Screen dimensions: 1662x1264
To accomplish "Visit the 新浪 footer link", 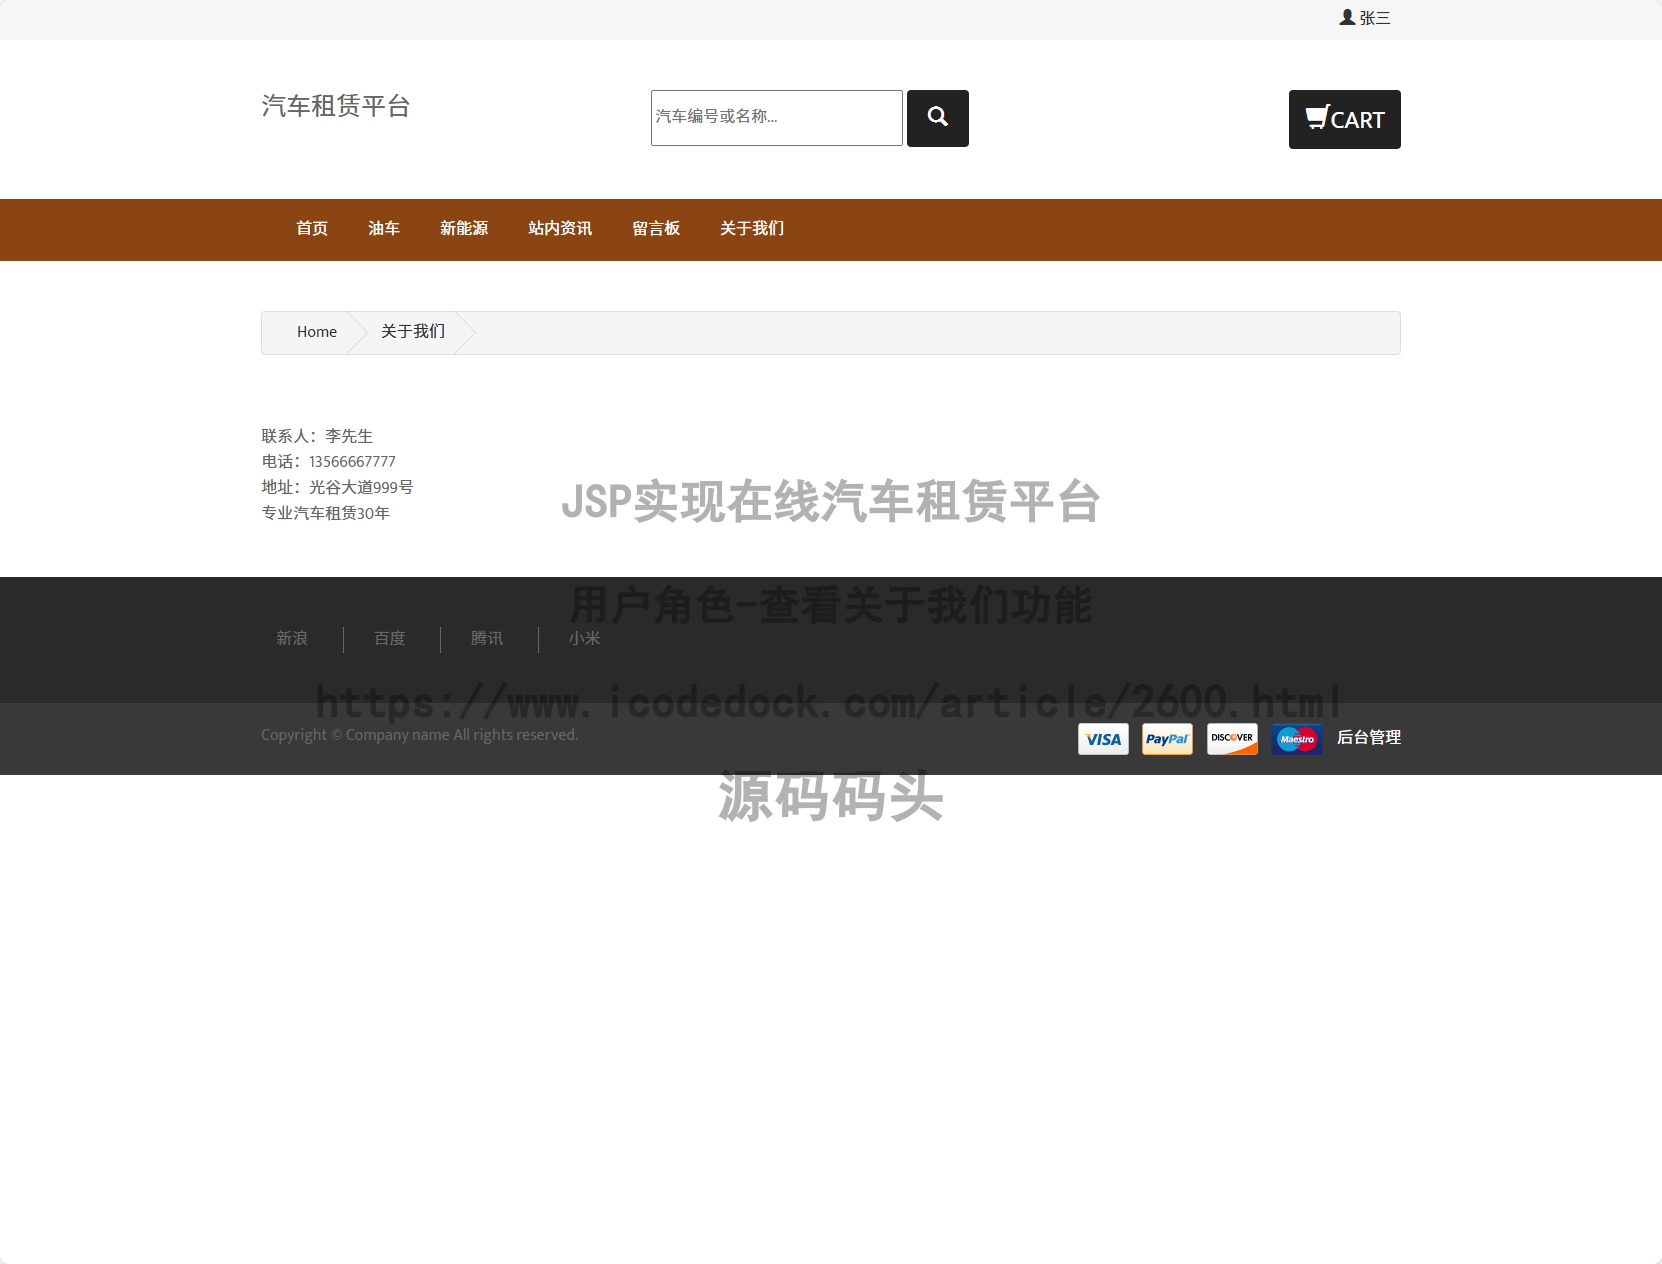I will coord(291,639).
